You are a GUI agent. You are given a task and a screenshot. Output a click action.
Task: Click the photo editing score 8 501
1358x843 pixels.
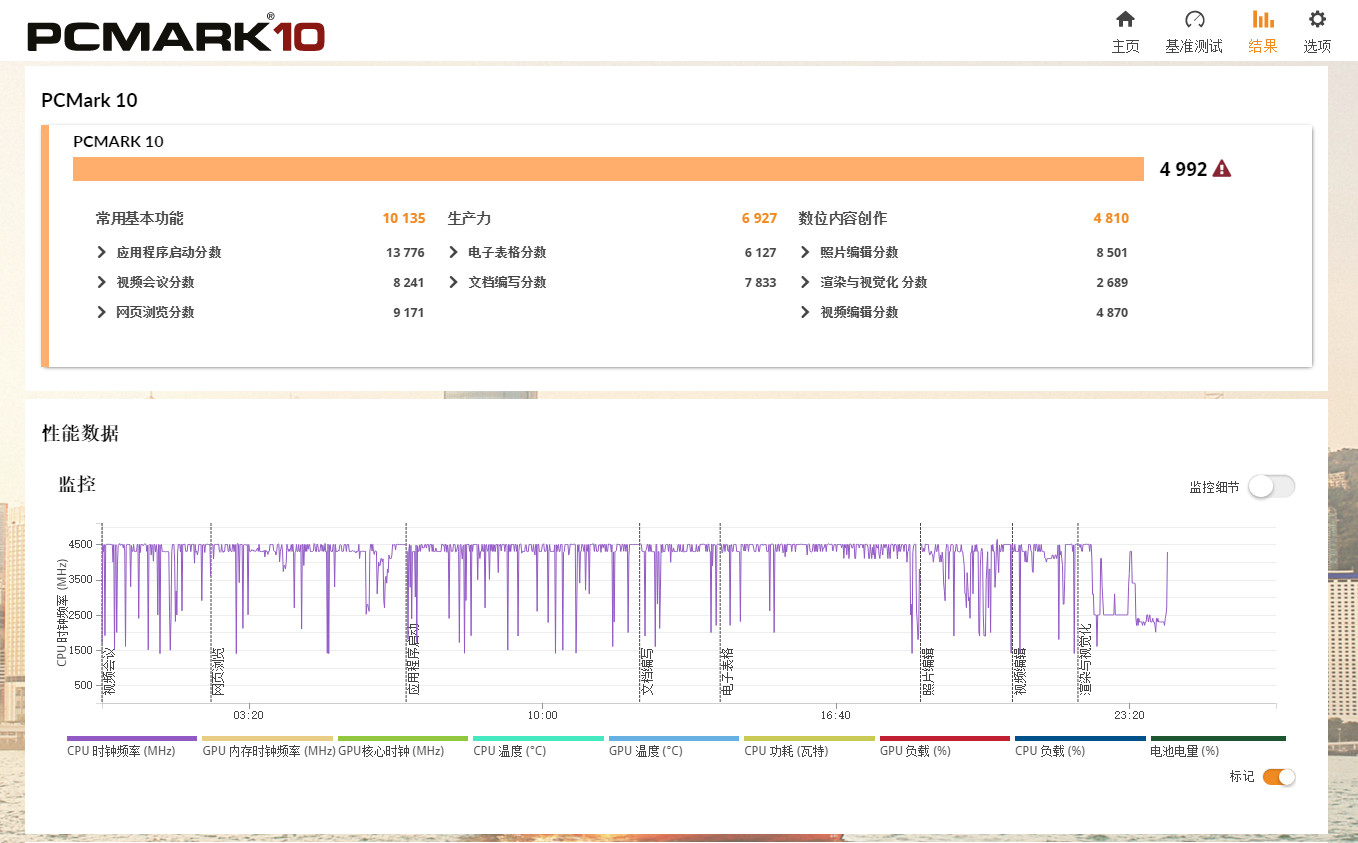[1112, 253]
